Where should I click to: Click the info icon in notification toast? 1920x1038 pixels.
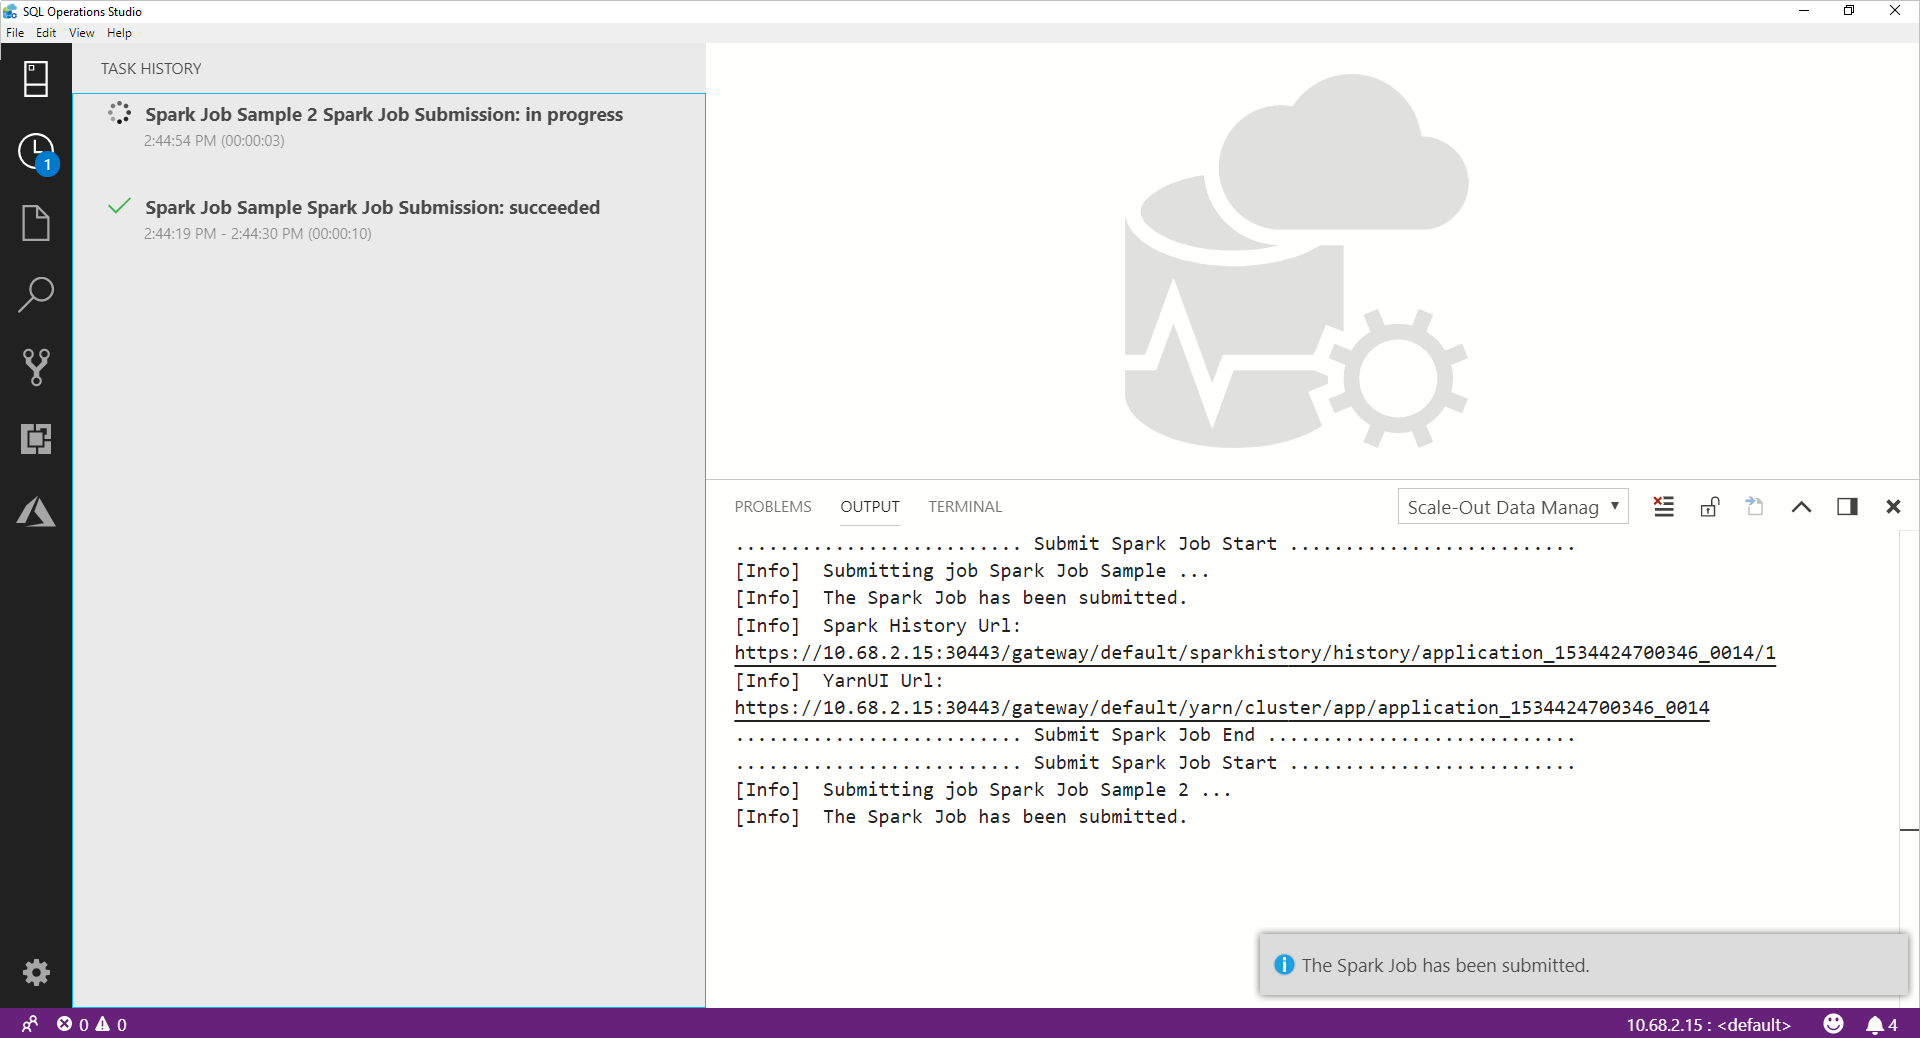click(1284, 965)
